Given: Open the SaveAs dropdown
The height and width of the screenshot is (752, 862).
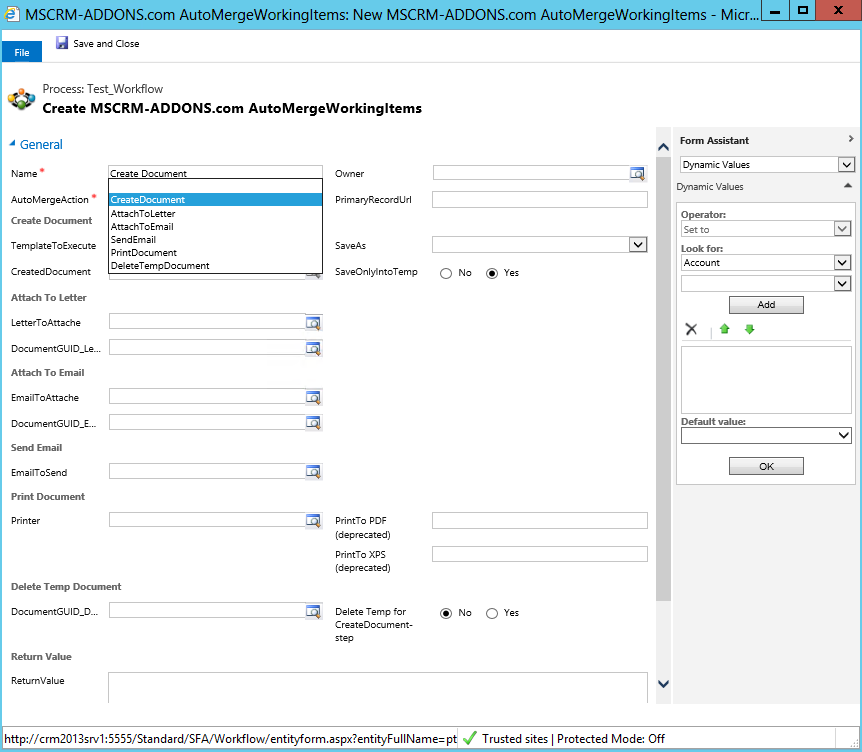Looking at the screenshot, I should pyautogui.click(x=638, y=245).
